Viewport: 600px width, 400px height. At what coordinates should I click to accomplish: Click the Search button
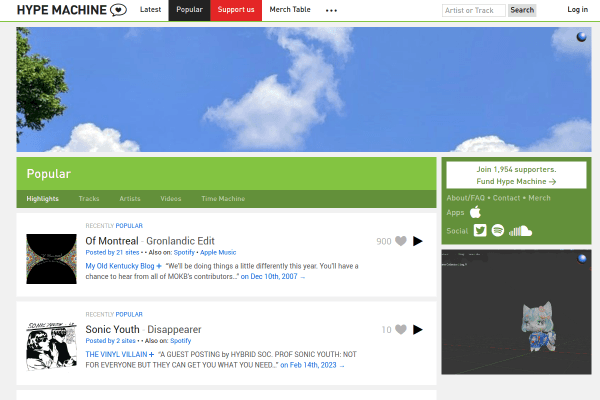(x=522, y=10)
